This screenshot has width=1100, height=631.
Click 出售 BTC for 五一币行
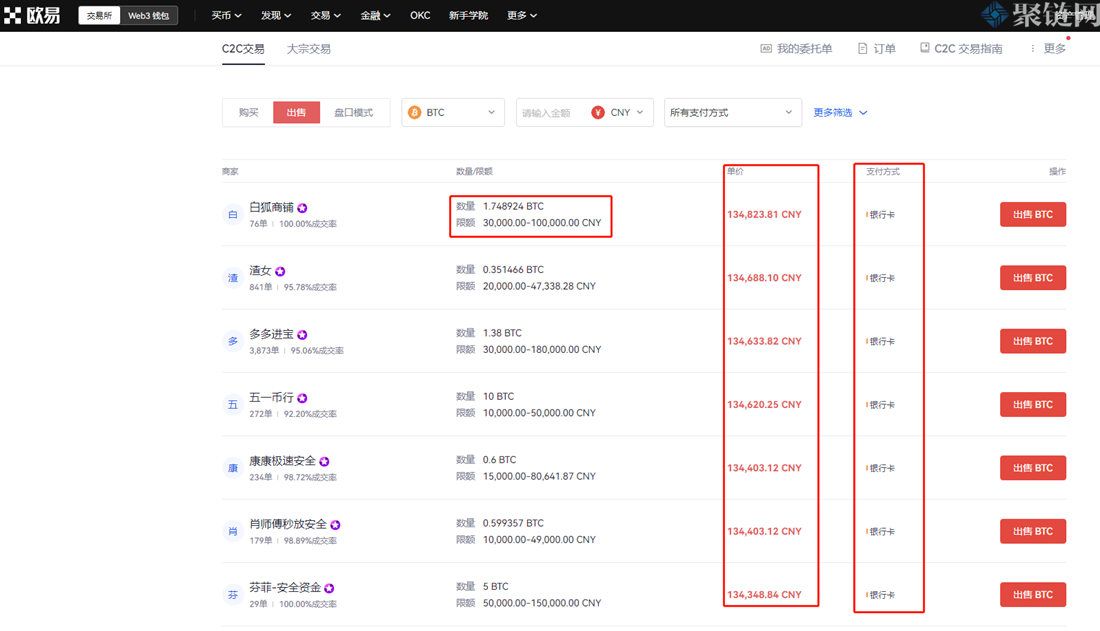(1033, 404)
